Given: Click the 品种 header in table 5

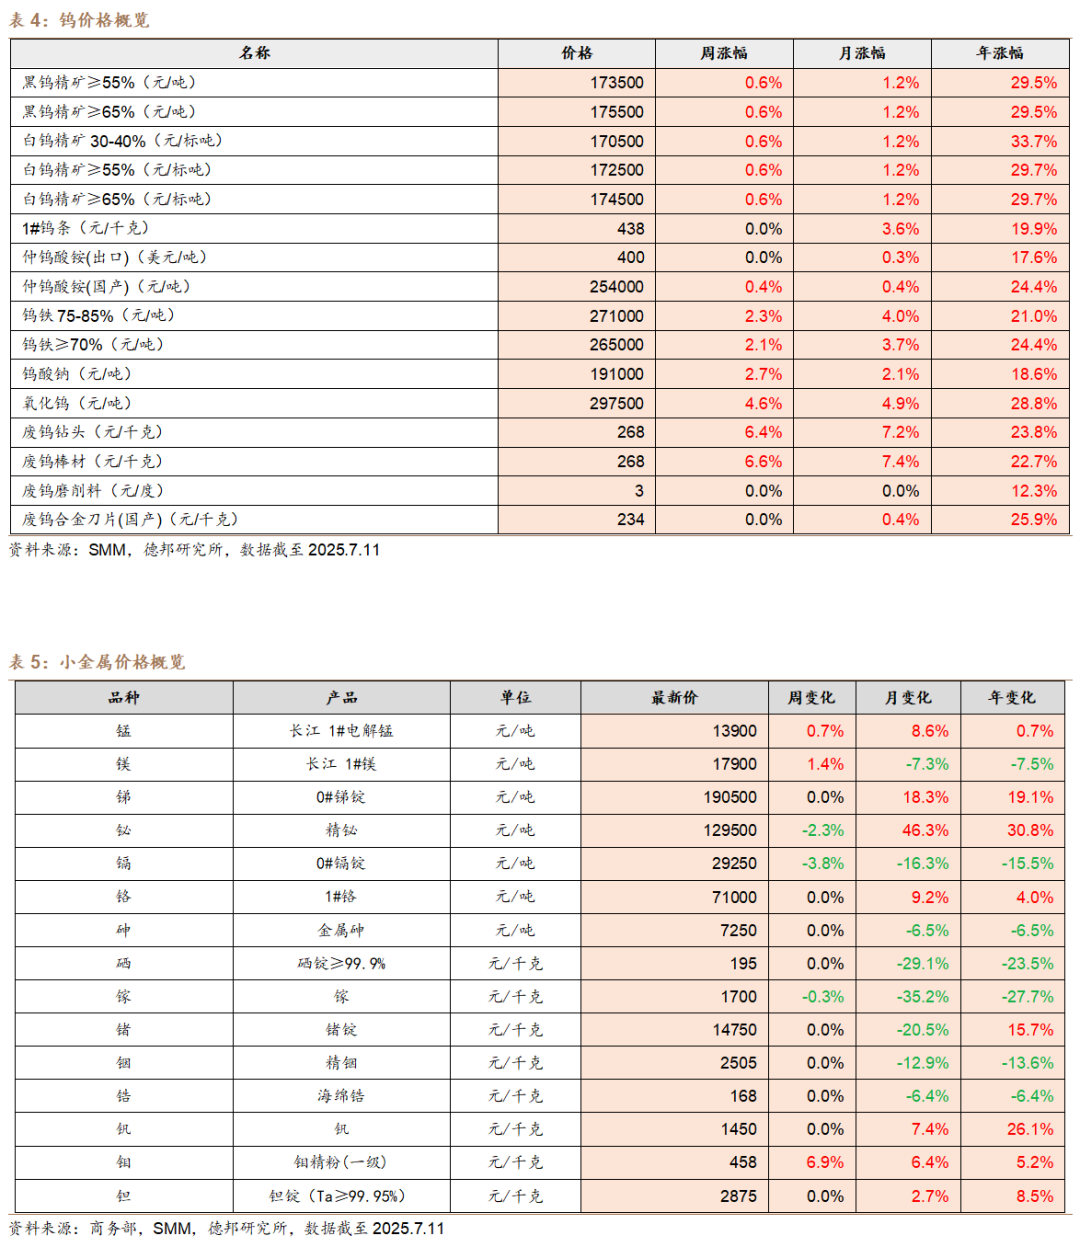Looking at the screenshot, I should (124, 698).
